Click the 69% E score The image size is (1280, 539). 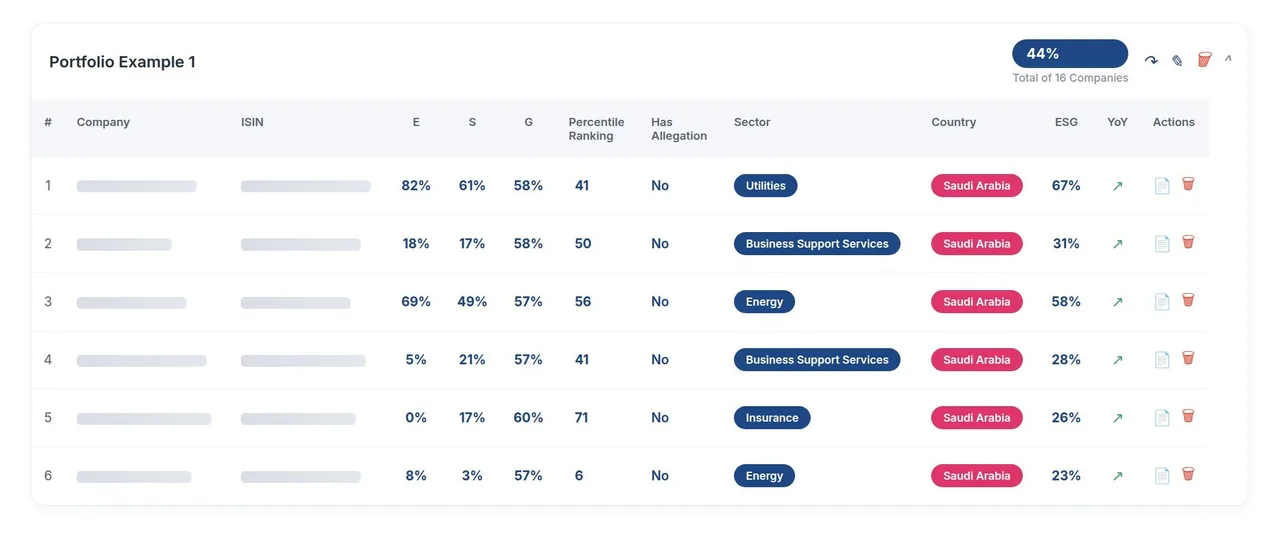(x=416, y=301)
